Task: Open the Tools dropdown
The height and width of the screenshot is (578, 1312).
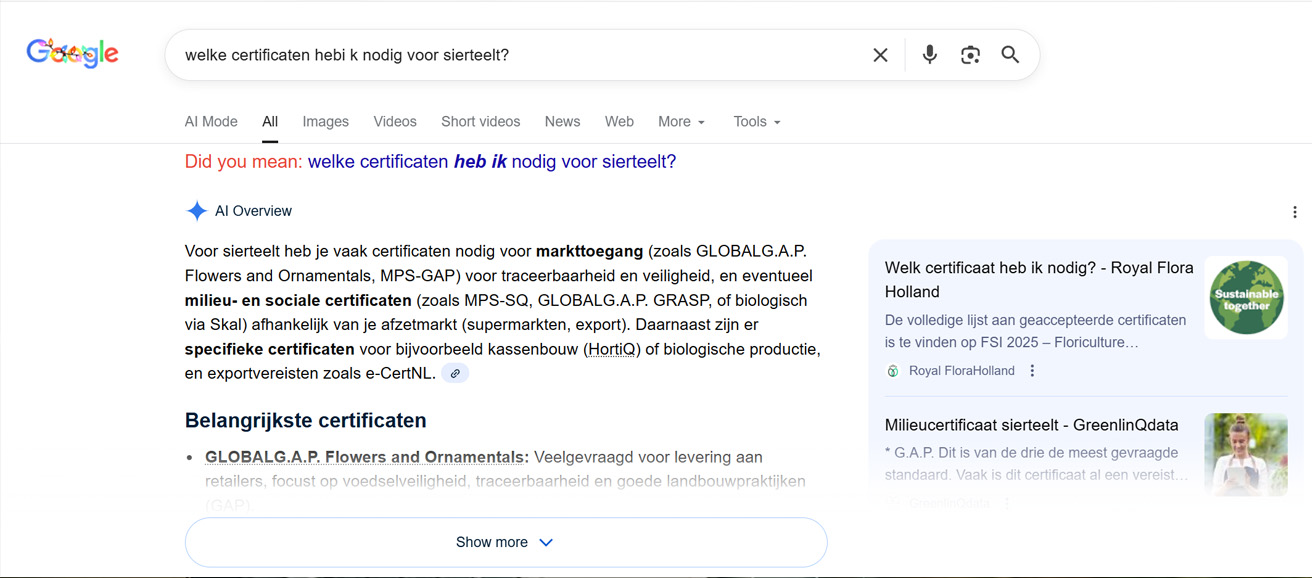Action: point(756,122)
